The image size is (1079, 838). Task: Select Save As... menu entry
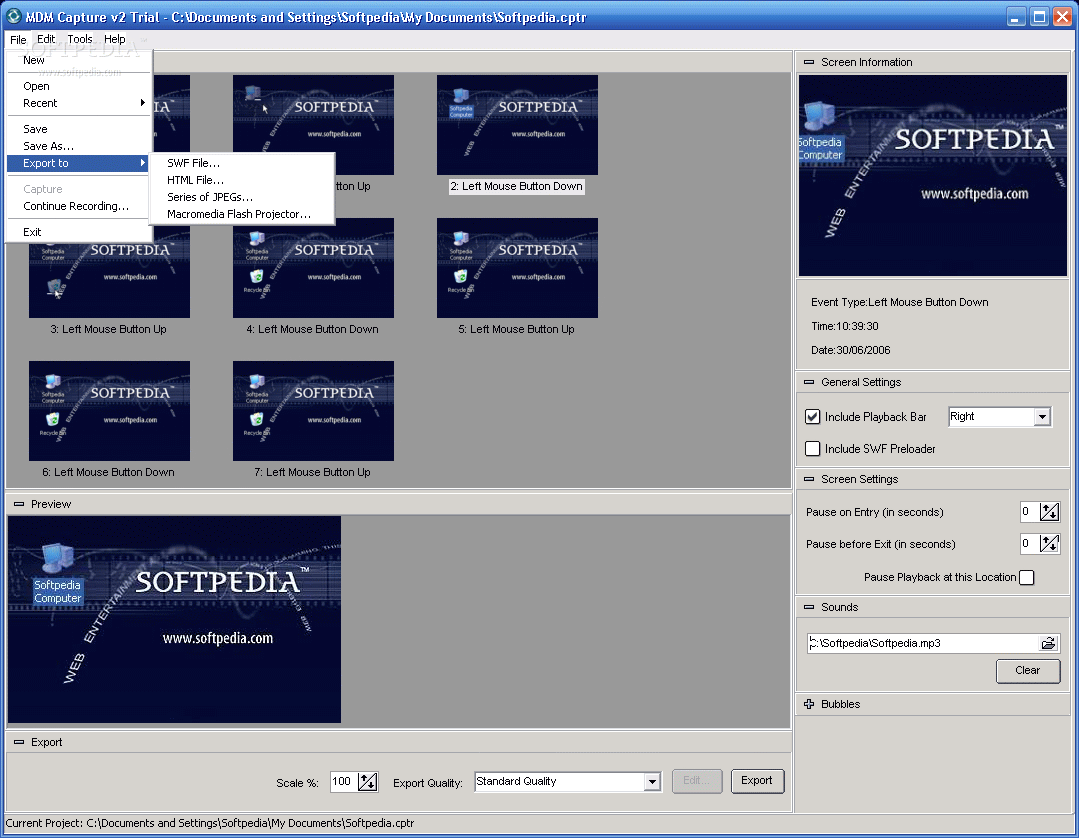78,146
